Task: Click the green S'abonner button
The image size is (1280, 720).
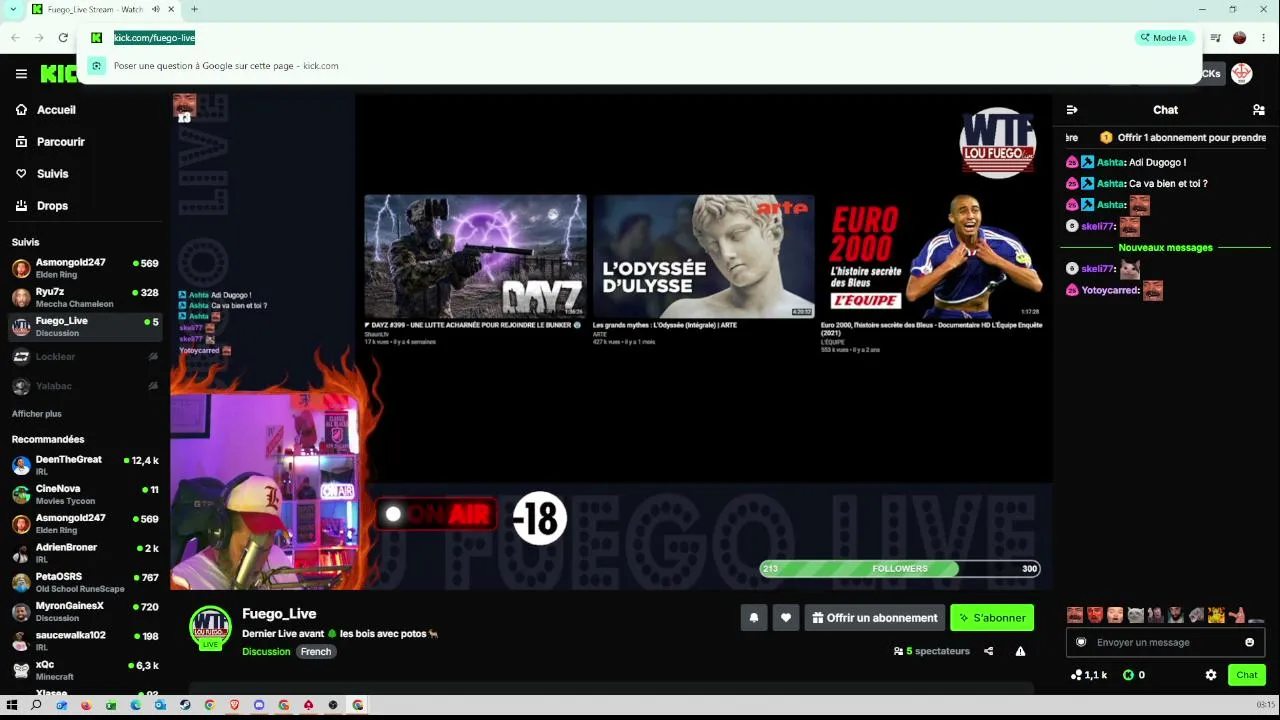Action: point(992,618)
